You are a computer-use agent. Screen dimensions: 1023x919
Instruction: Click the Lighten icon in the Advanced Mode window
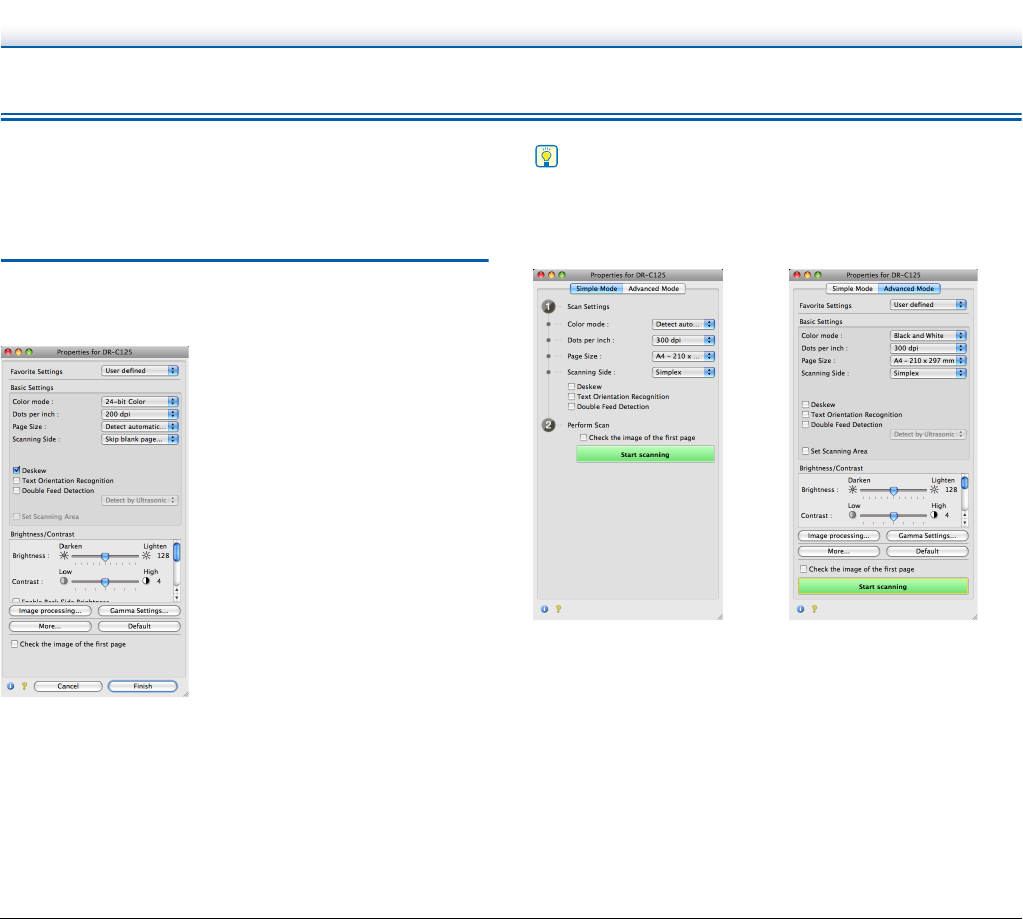pos(934,489)
